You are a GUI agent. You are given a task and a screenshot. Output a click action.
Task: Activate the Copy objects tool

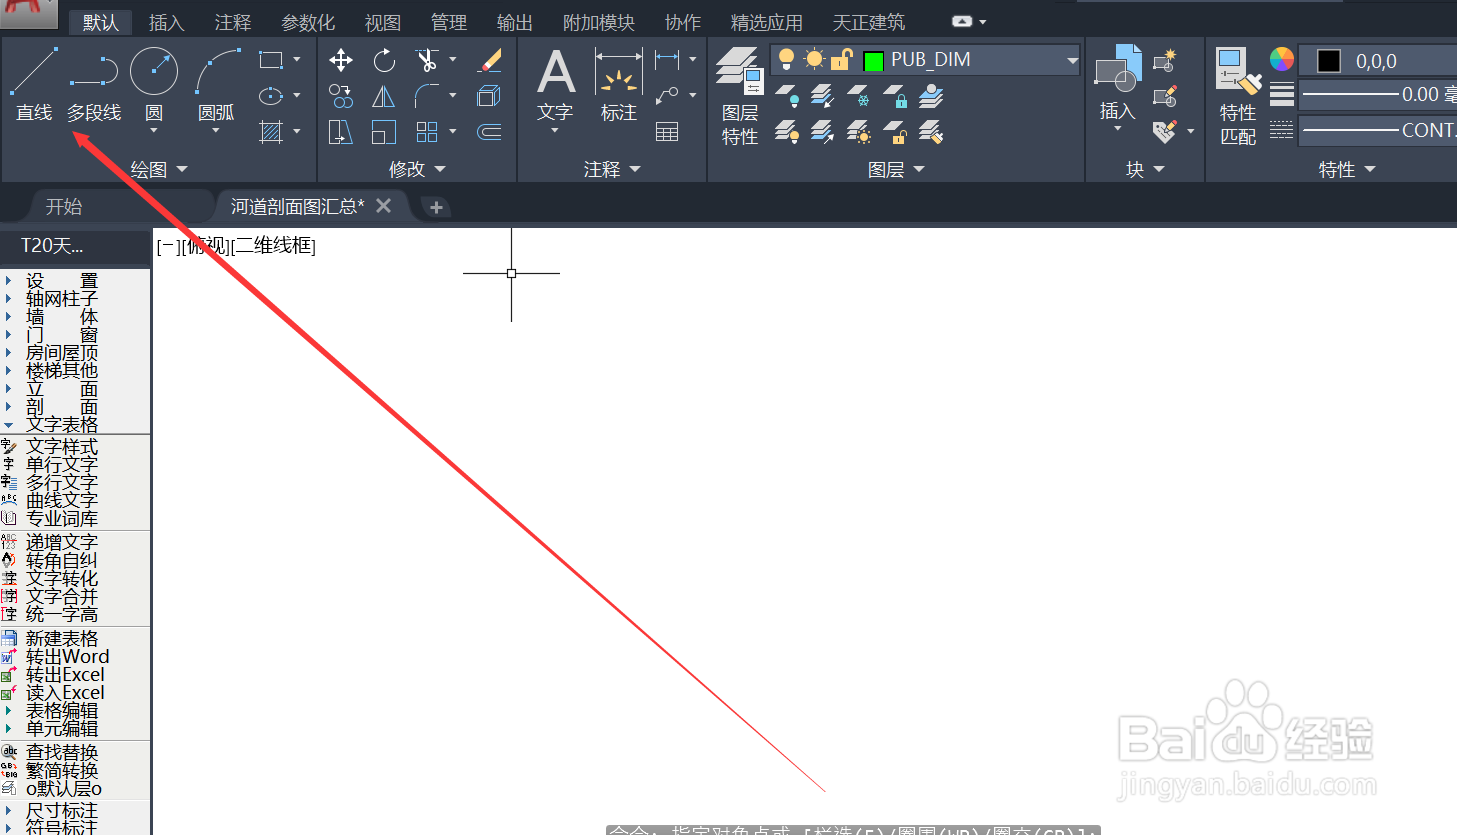[x=341, y=96]
